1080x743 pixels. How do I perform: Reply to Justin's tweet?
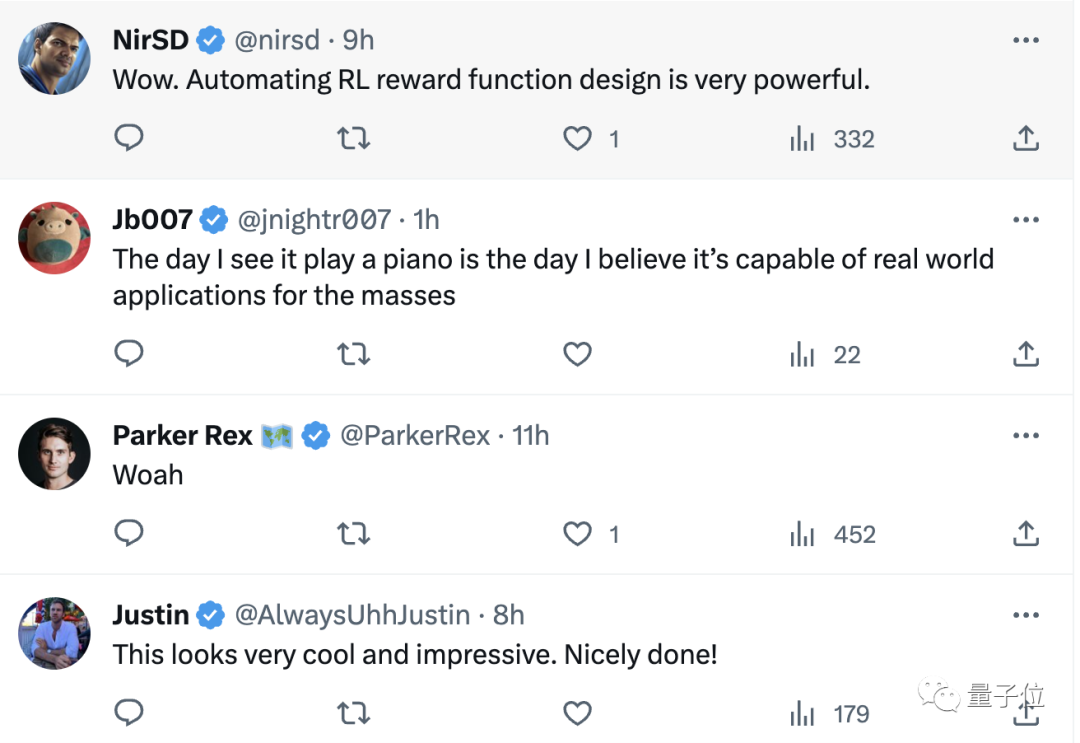[x=129, y=713]
